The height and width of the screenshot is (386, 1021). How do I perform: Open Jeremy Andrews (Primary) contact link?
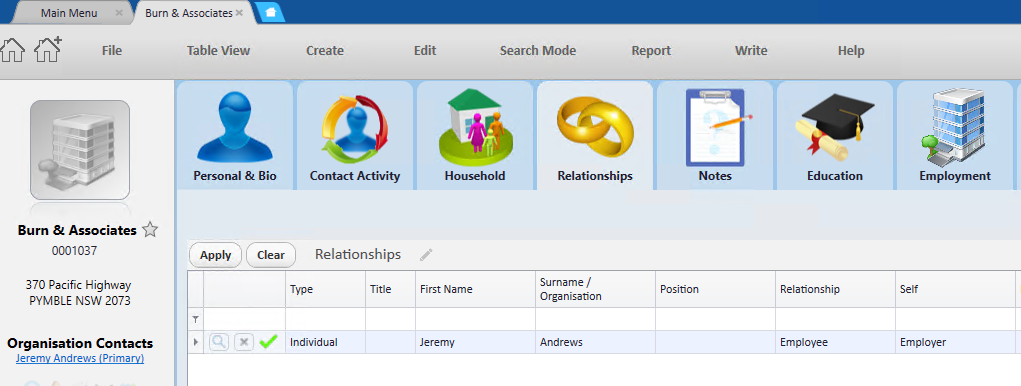pyautogui.click(x=80, y=358)
